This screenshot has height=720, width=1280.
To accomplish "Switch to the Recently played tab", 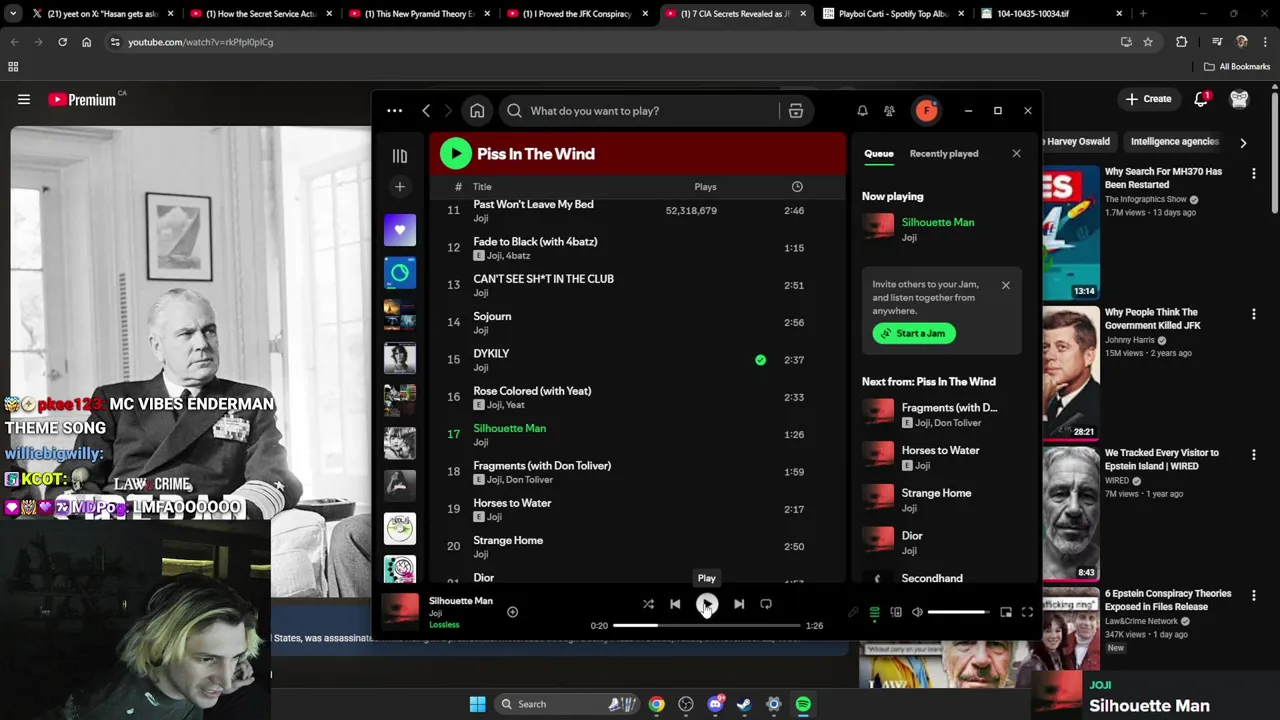I will (x=944, y=154).
